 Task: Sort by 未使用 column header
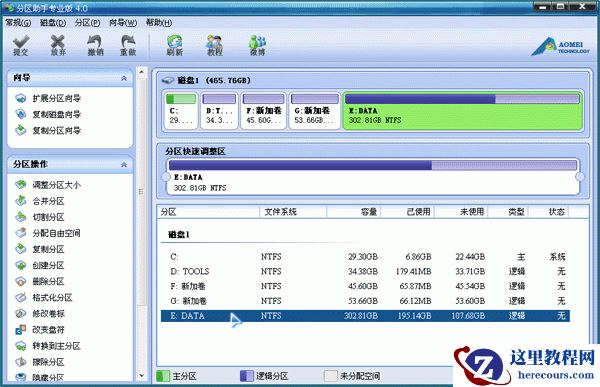[x=461, y=212]
